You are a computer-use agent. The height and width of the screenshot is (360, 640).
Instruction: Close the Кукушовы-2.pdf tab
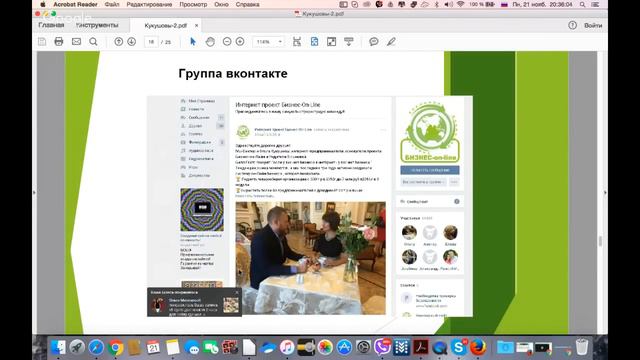click(x=196, y=25)
